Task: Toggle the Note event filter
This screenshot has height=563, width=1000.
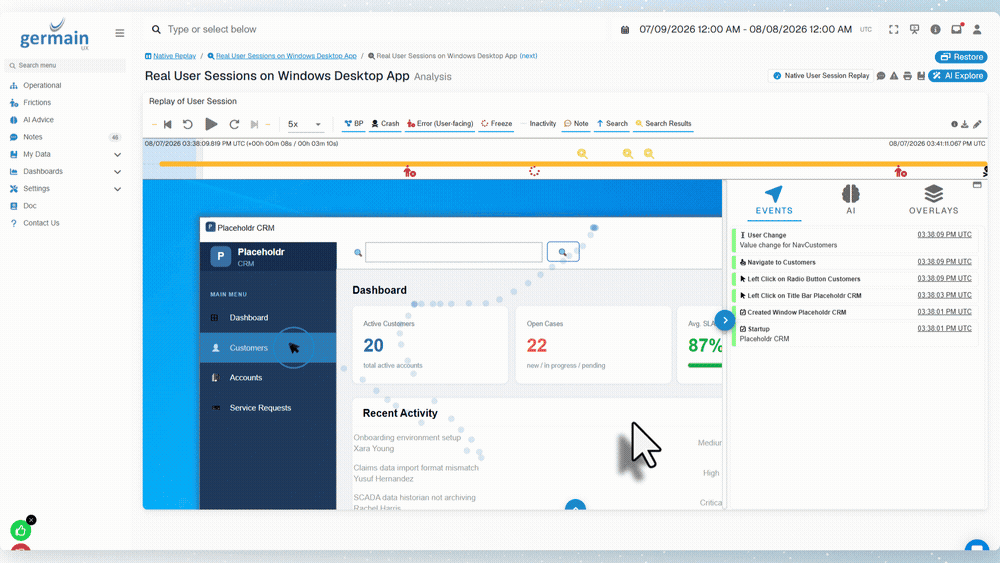Action: 576,124
